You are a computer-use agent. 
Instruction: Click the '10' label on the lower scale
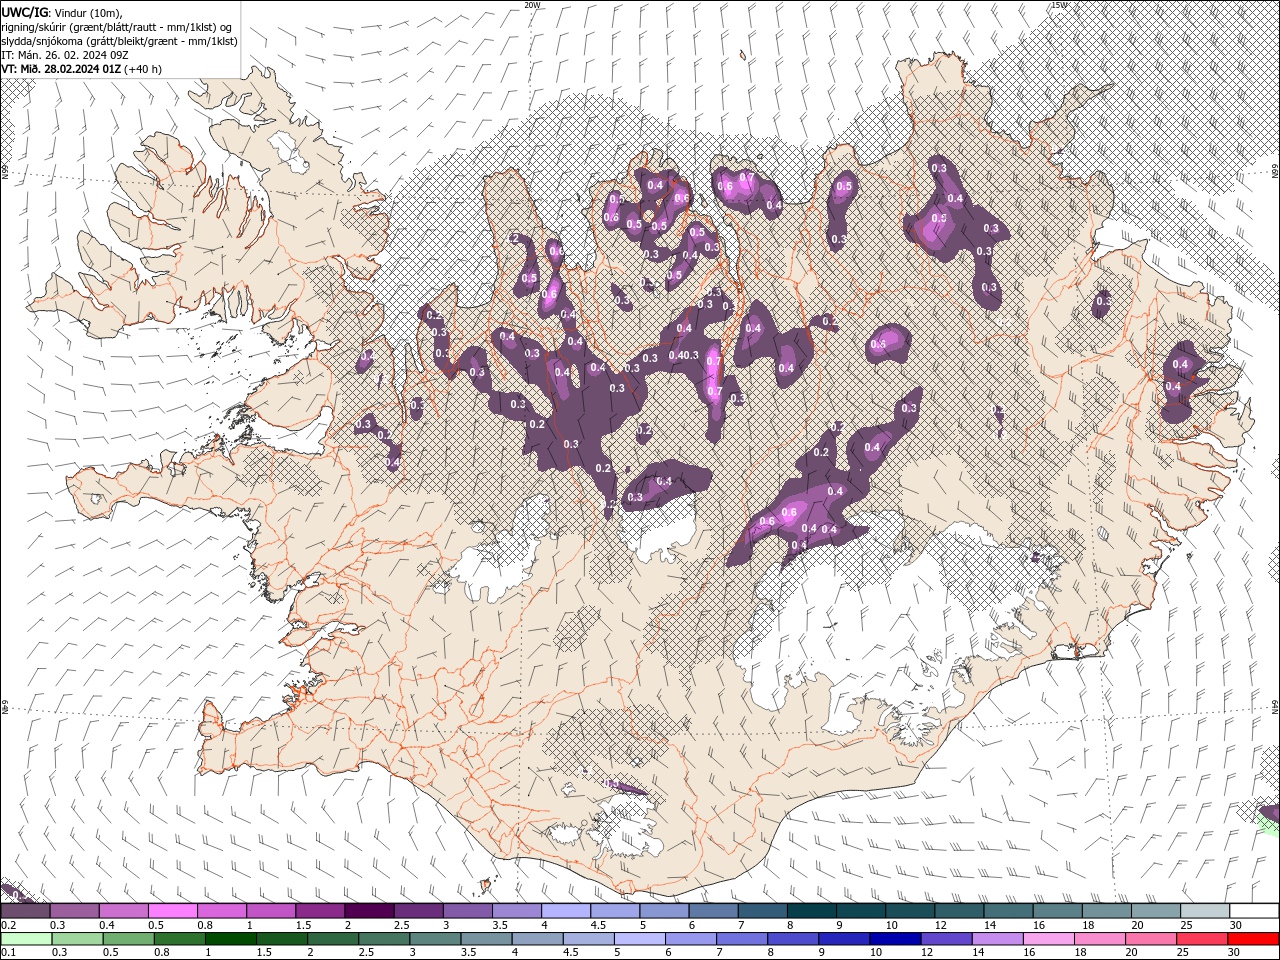coord(877,952)
